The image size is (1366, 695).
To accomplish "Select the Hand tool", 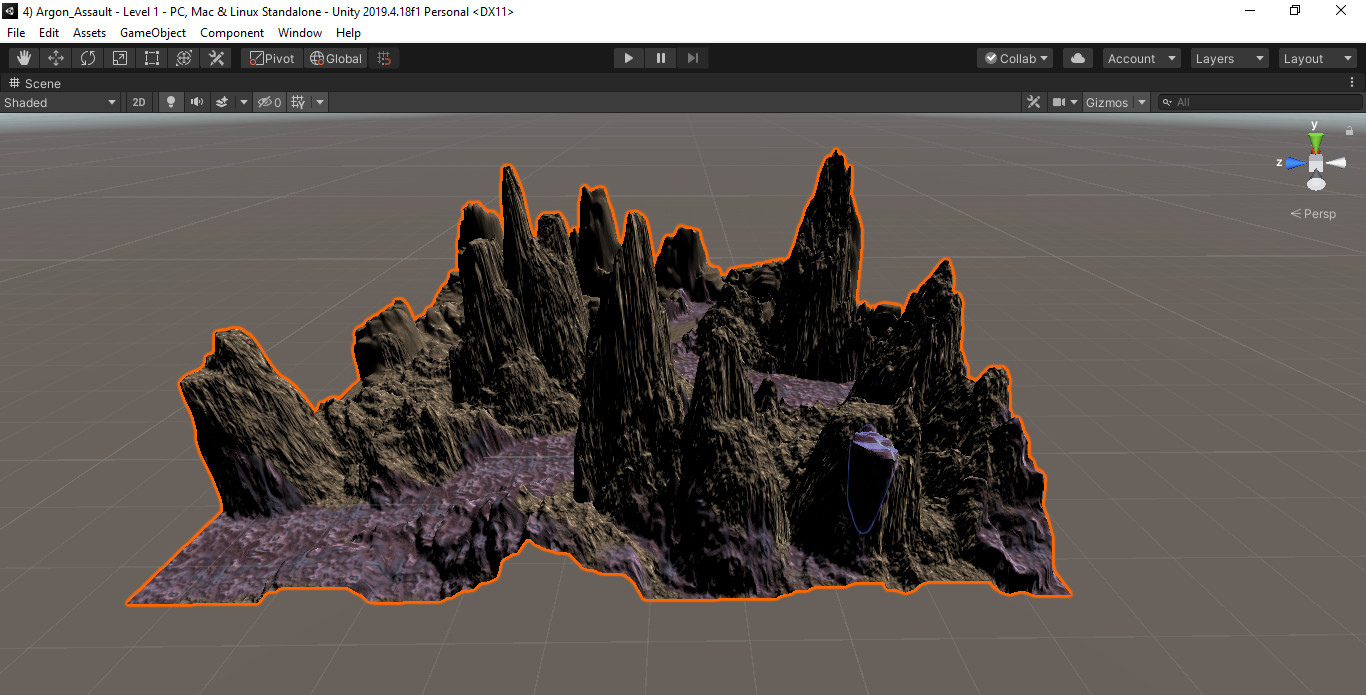I will (x=24, y=58).
